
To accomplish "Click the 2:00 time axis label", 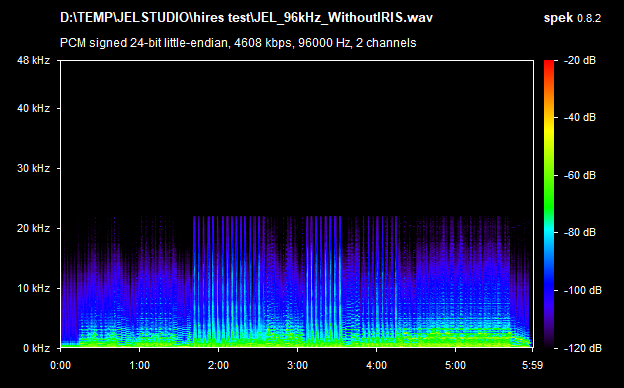I will pos(218,365).
